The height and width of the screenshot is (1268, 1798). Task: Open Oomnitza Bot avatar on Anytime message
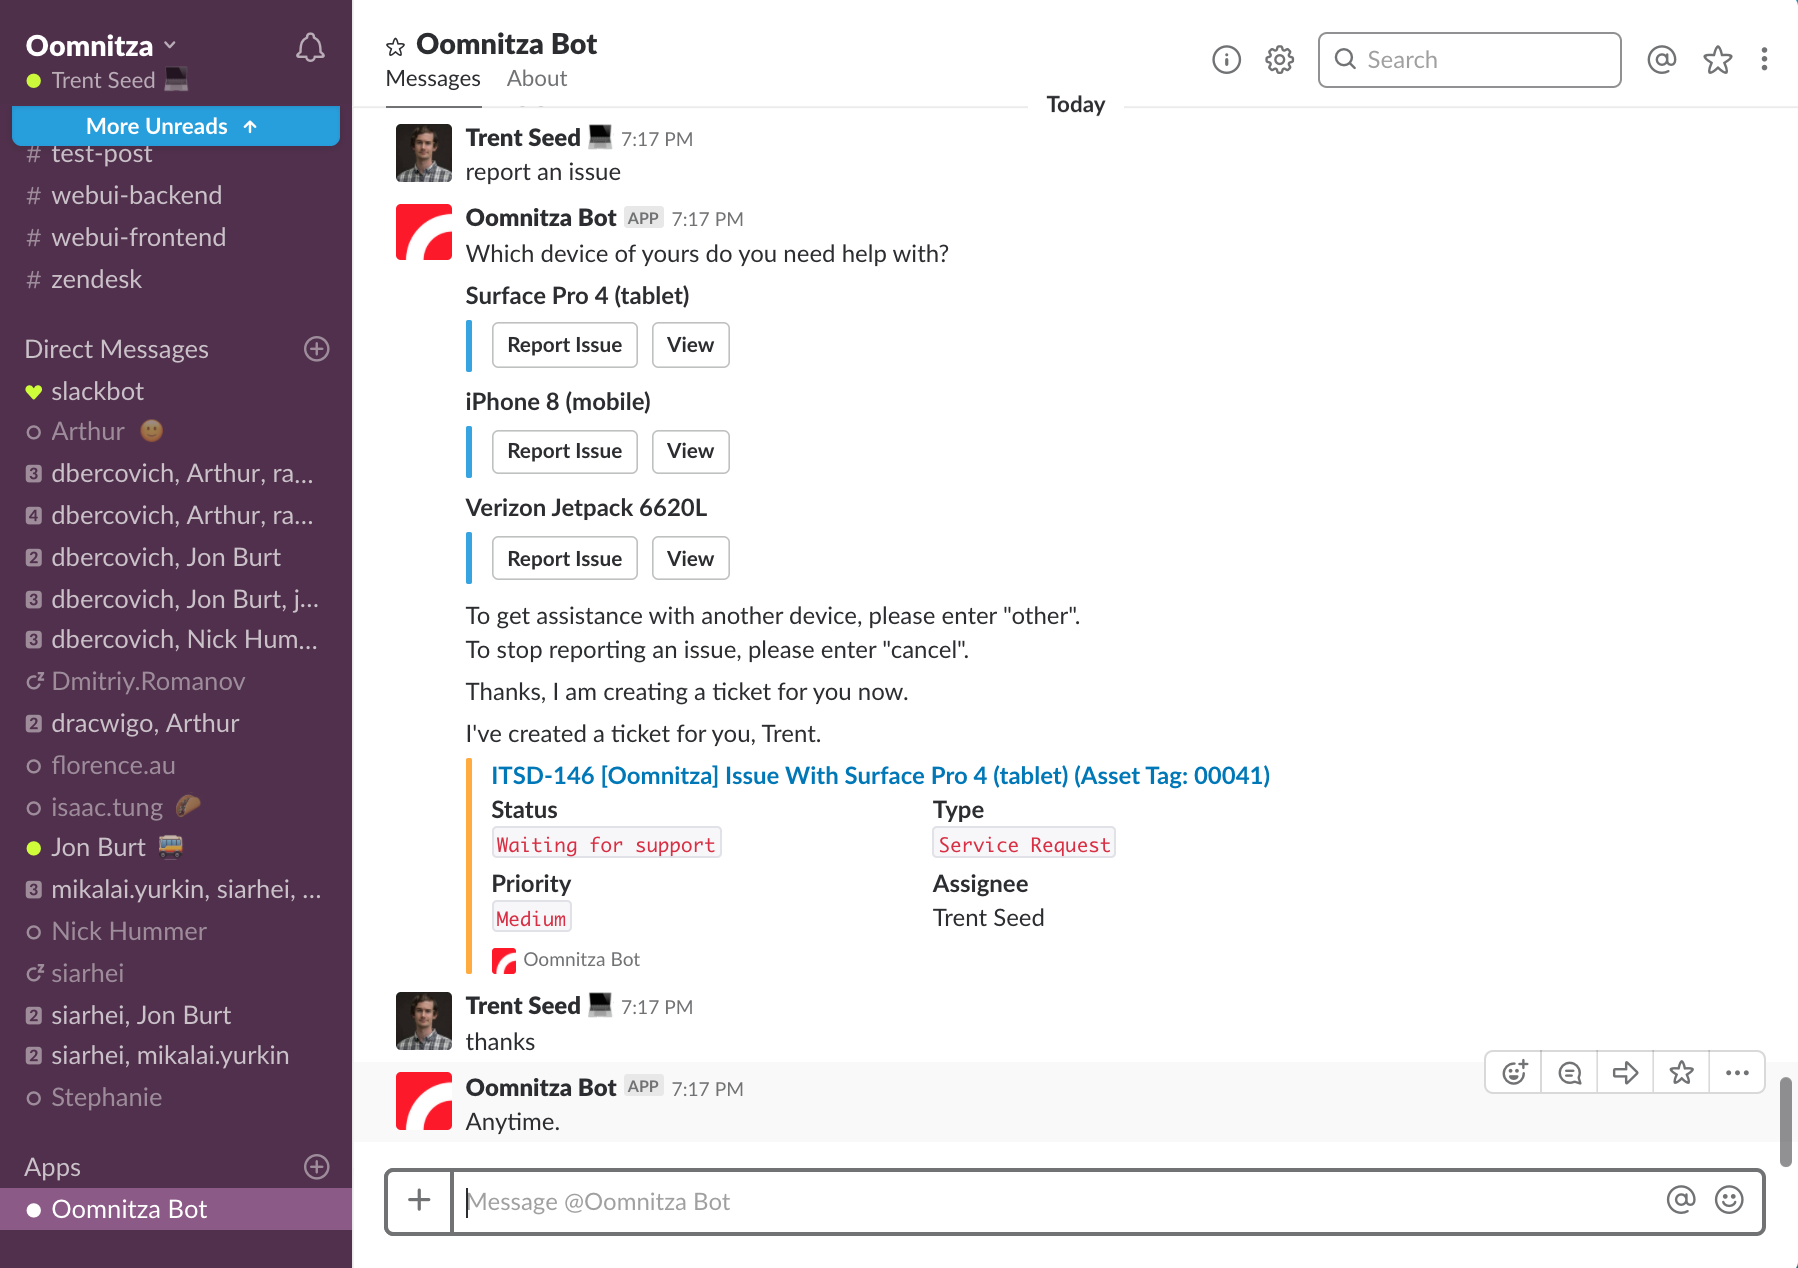[x=424, y=1101]
